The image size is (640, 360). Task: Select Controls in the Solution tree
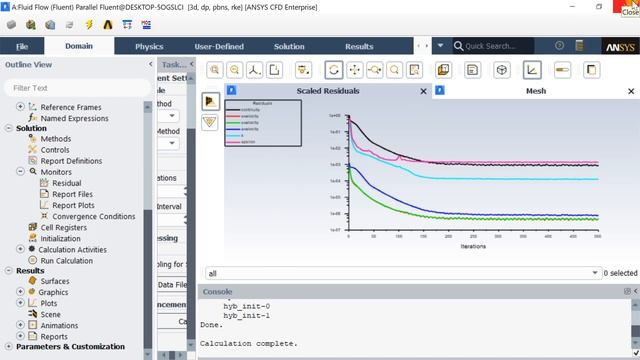(55, 150)
